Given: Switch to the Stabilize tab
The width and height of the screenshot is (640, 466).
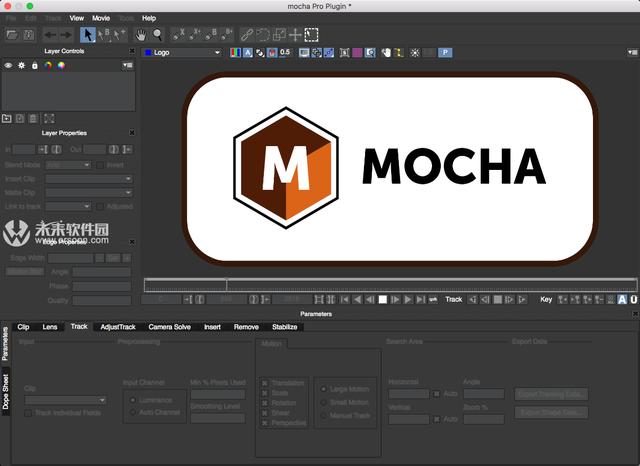Looking at the screenshot, I should pos(284,327).
